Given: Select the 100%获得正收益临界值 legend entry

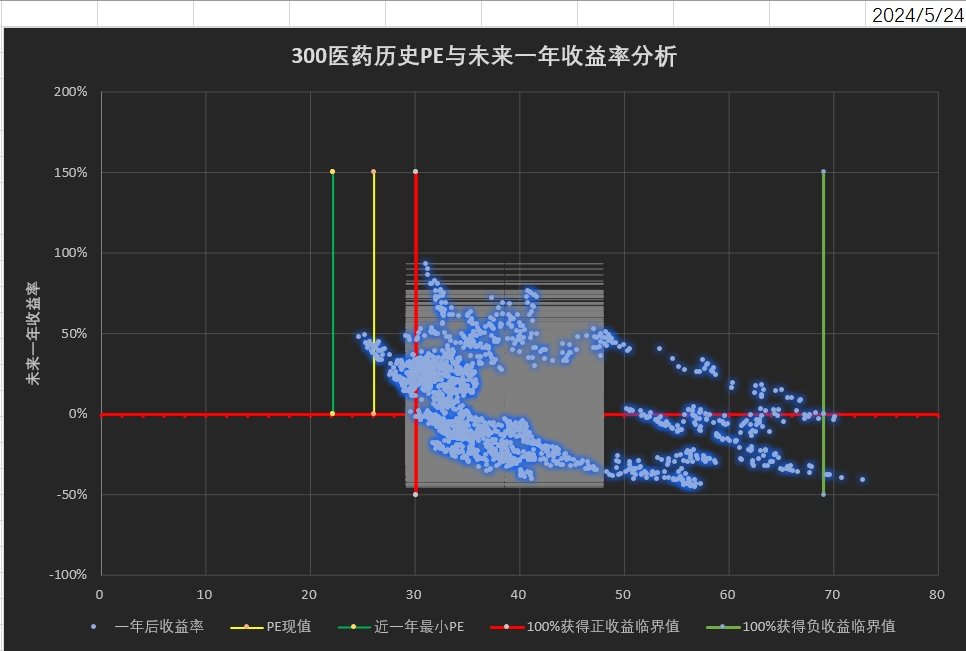Looking at the screenshot, I should click(585, 626).
